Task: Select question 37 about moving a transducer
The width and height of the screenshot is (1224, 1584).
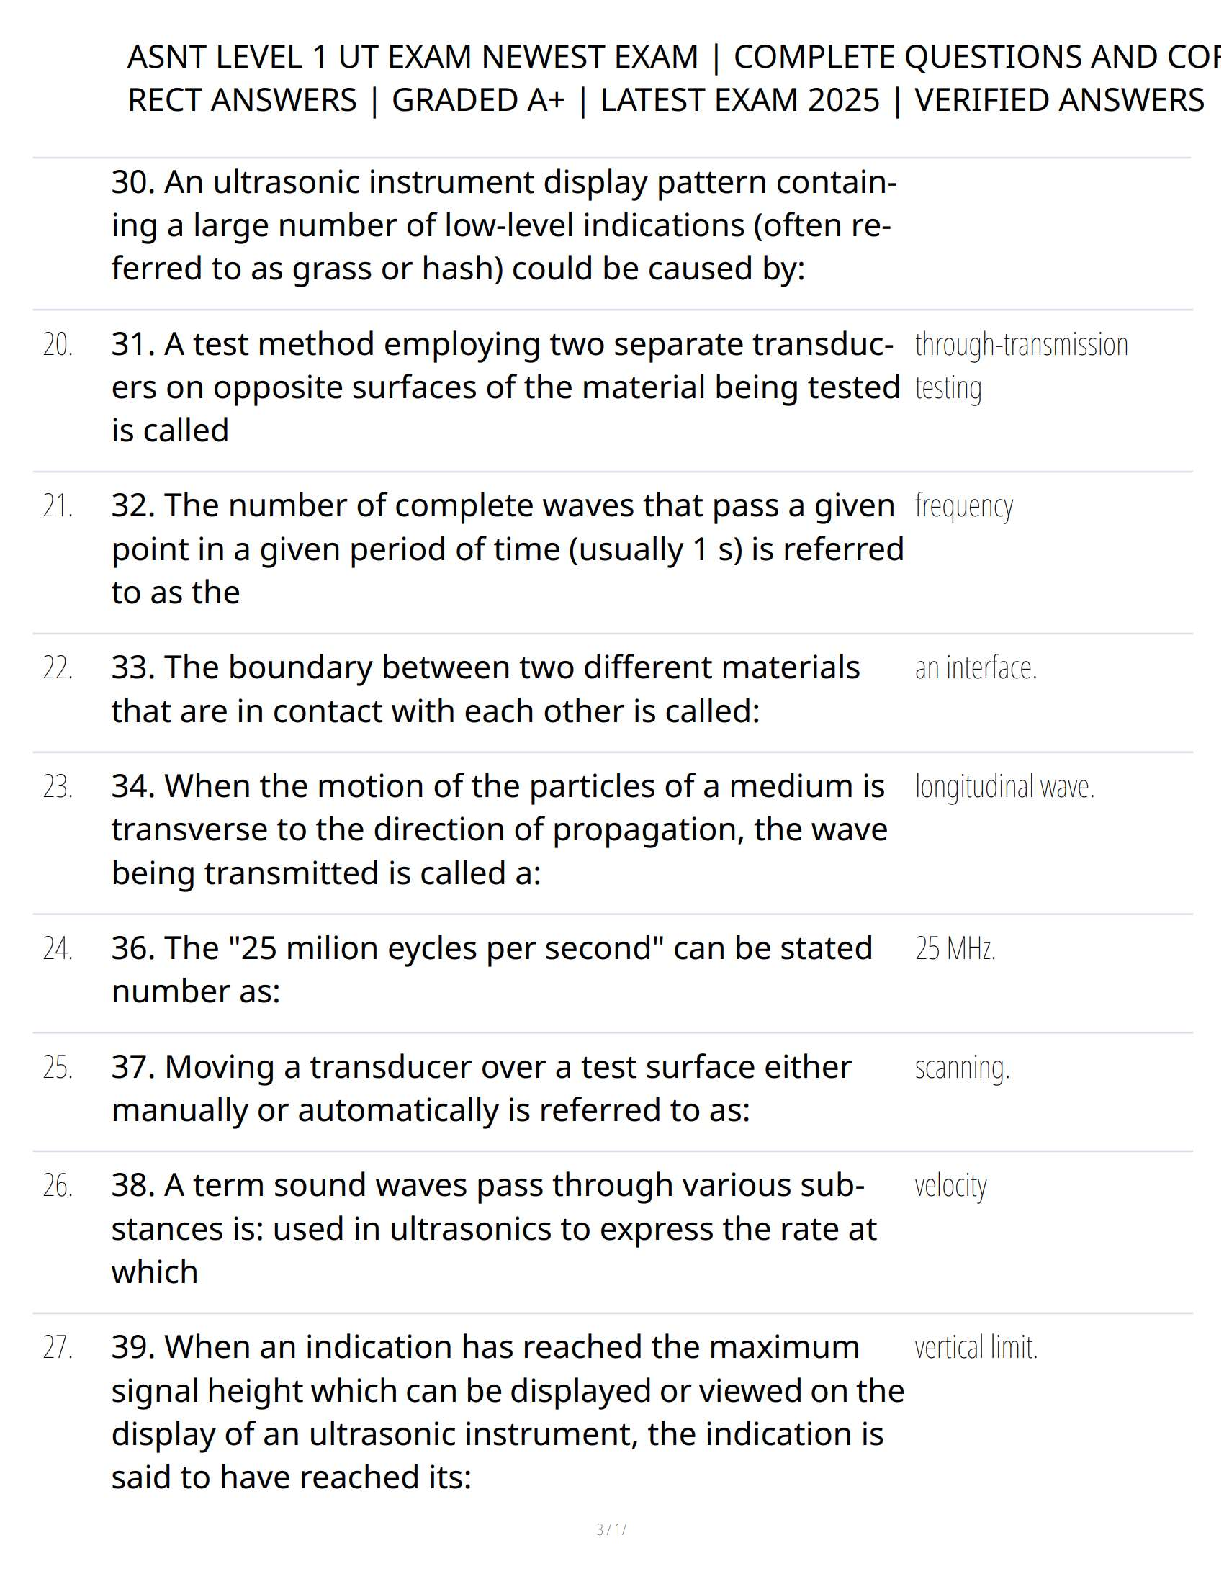Action: (481, 1088)
